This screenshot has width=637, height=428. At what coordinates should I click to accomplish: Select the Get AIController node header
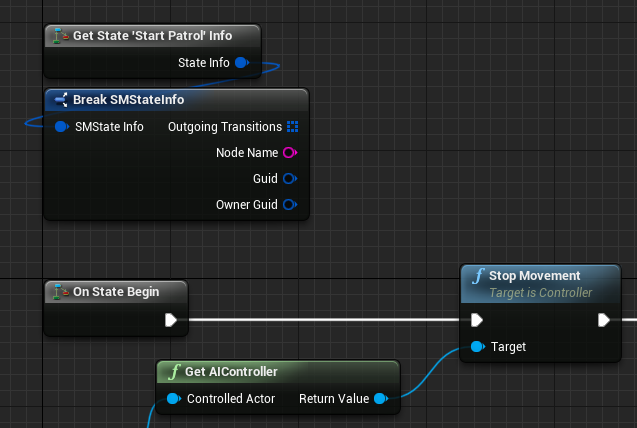[230, 372]
